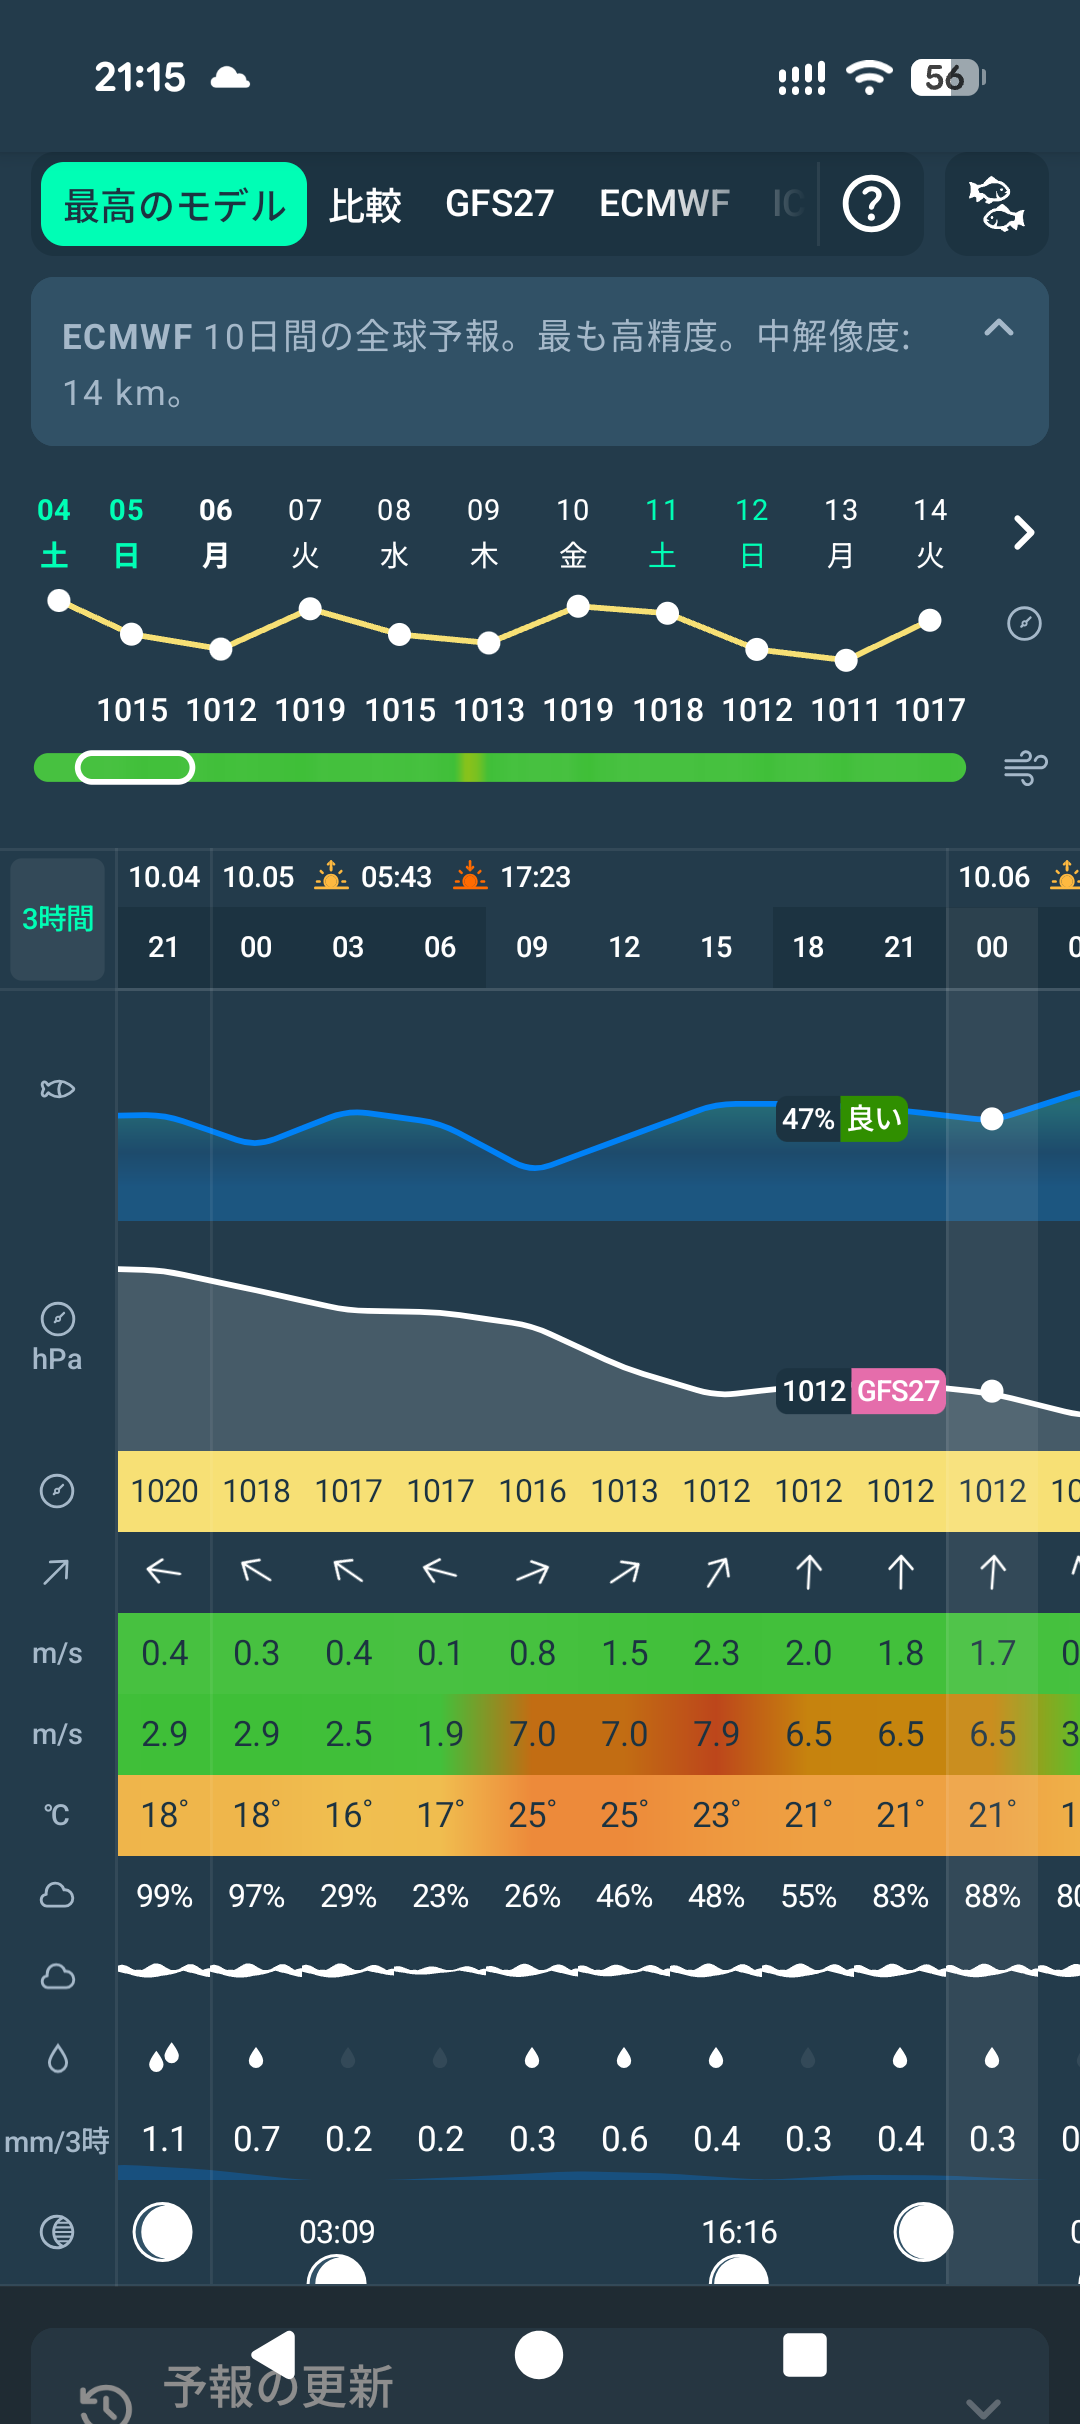Viewport: 1080px width, 2424px height.
Task: Tap the moon phase row icon
Action: click(57, 2232)
